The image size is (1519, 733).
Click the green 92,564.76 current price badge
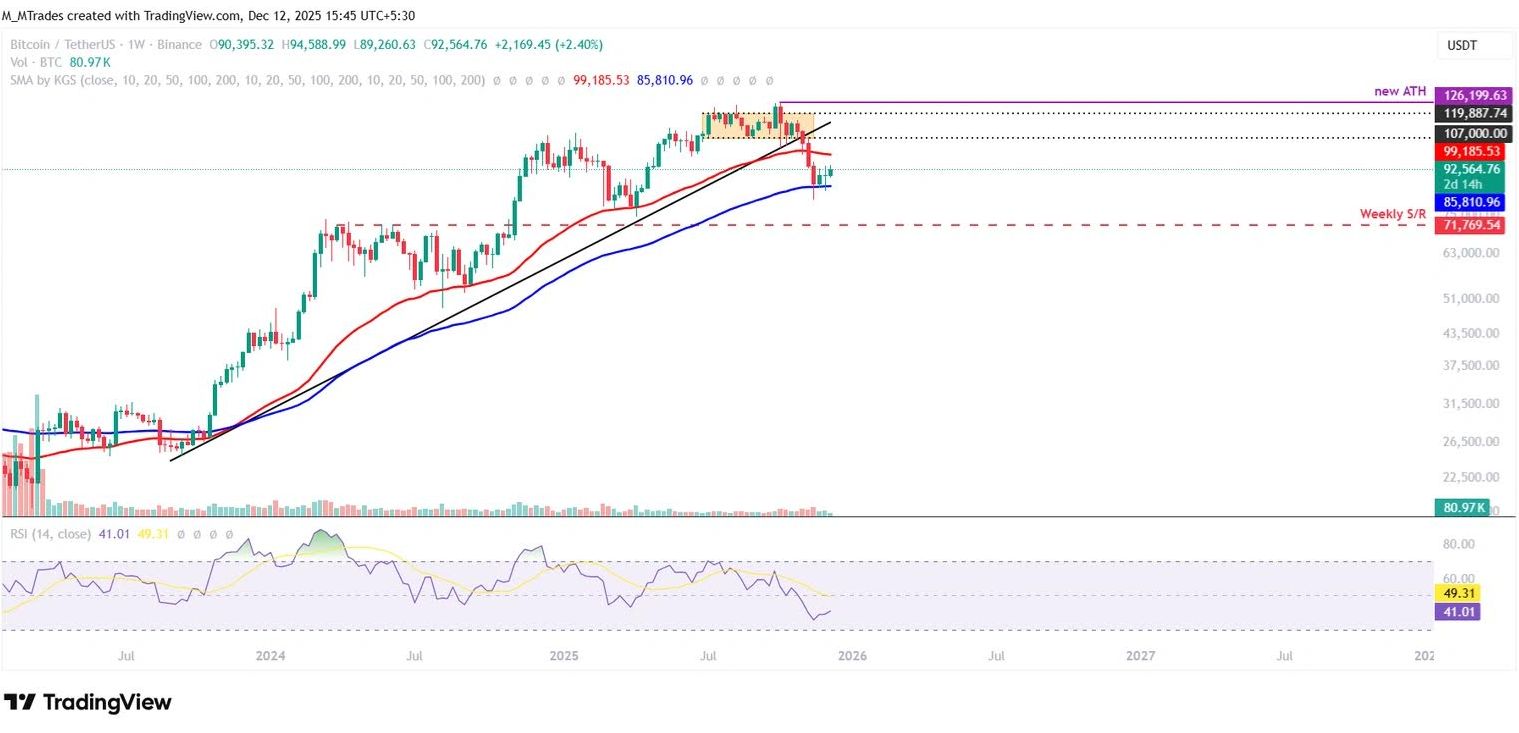(1470, 170)
